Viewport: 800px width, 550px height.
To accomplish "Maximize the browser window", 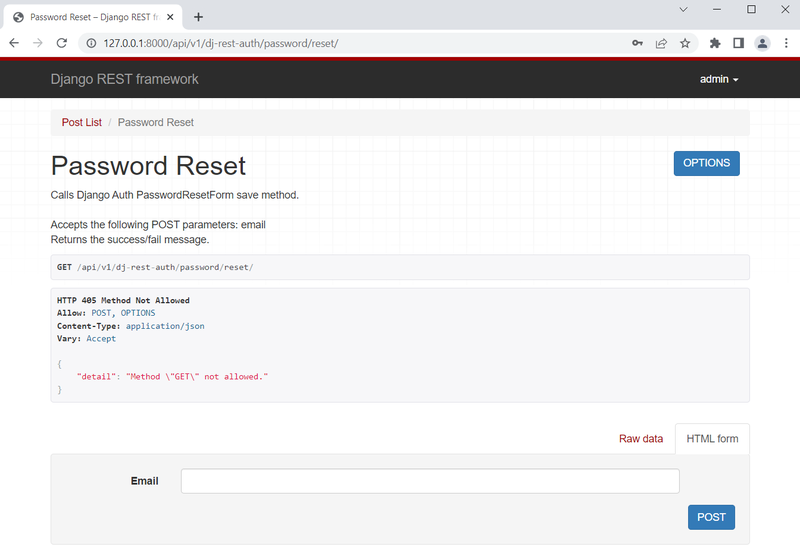I will coord(751,9).
